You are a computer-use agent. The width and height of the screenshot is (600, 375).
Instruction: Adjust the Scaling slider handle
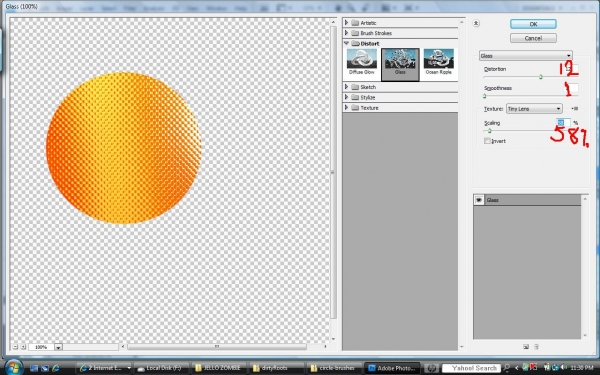click(489, 131)
